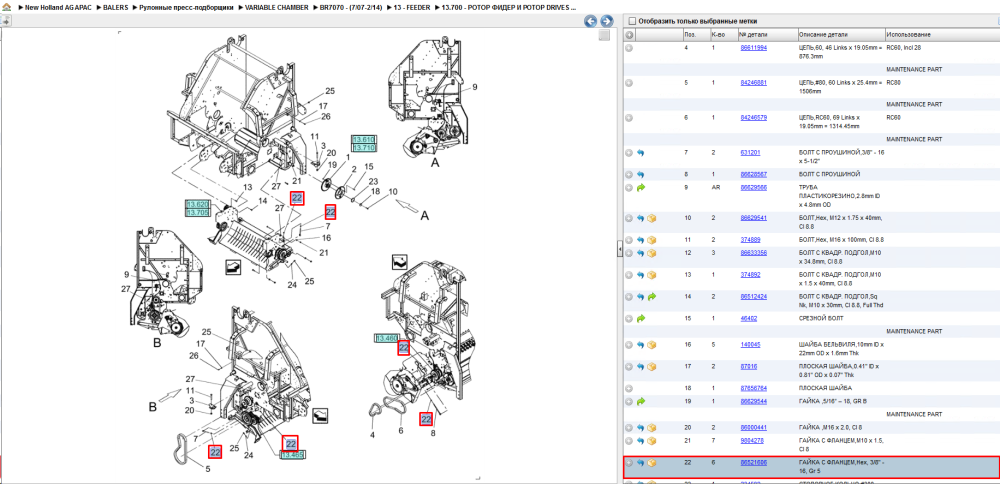Viewport: 1000px width, 484px height.
Task: Click box icon for part 86000441
Action: point(652,428)
